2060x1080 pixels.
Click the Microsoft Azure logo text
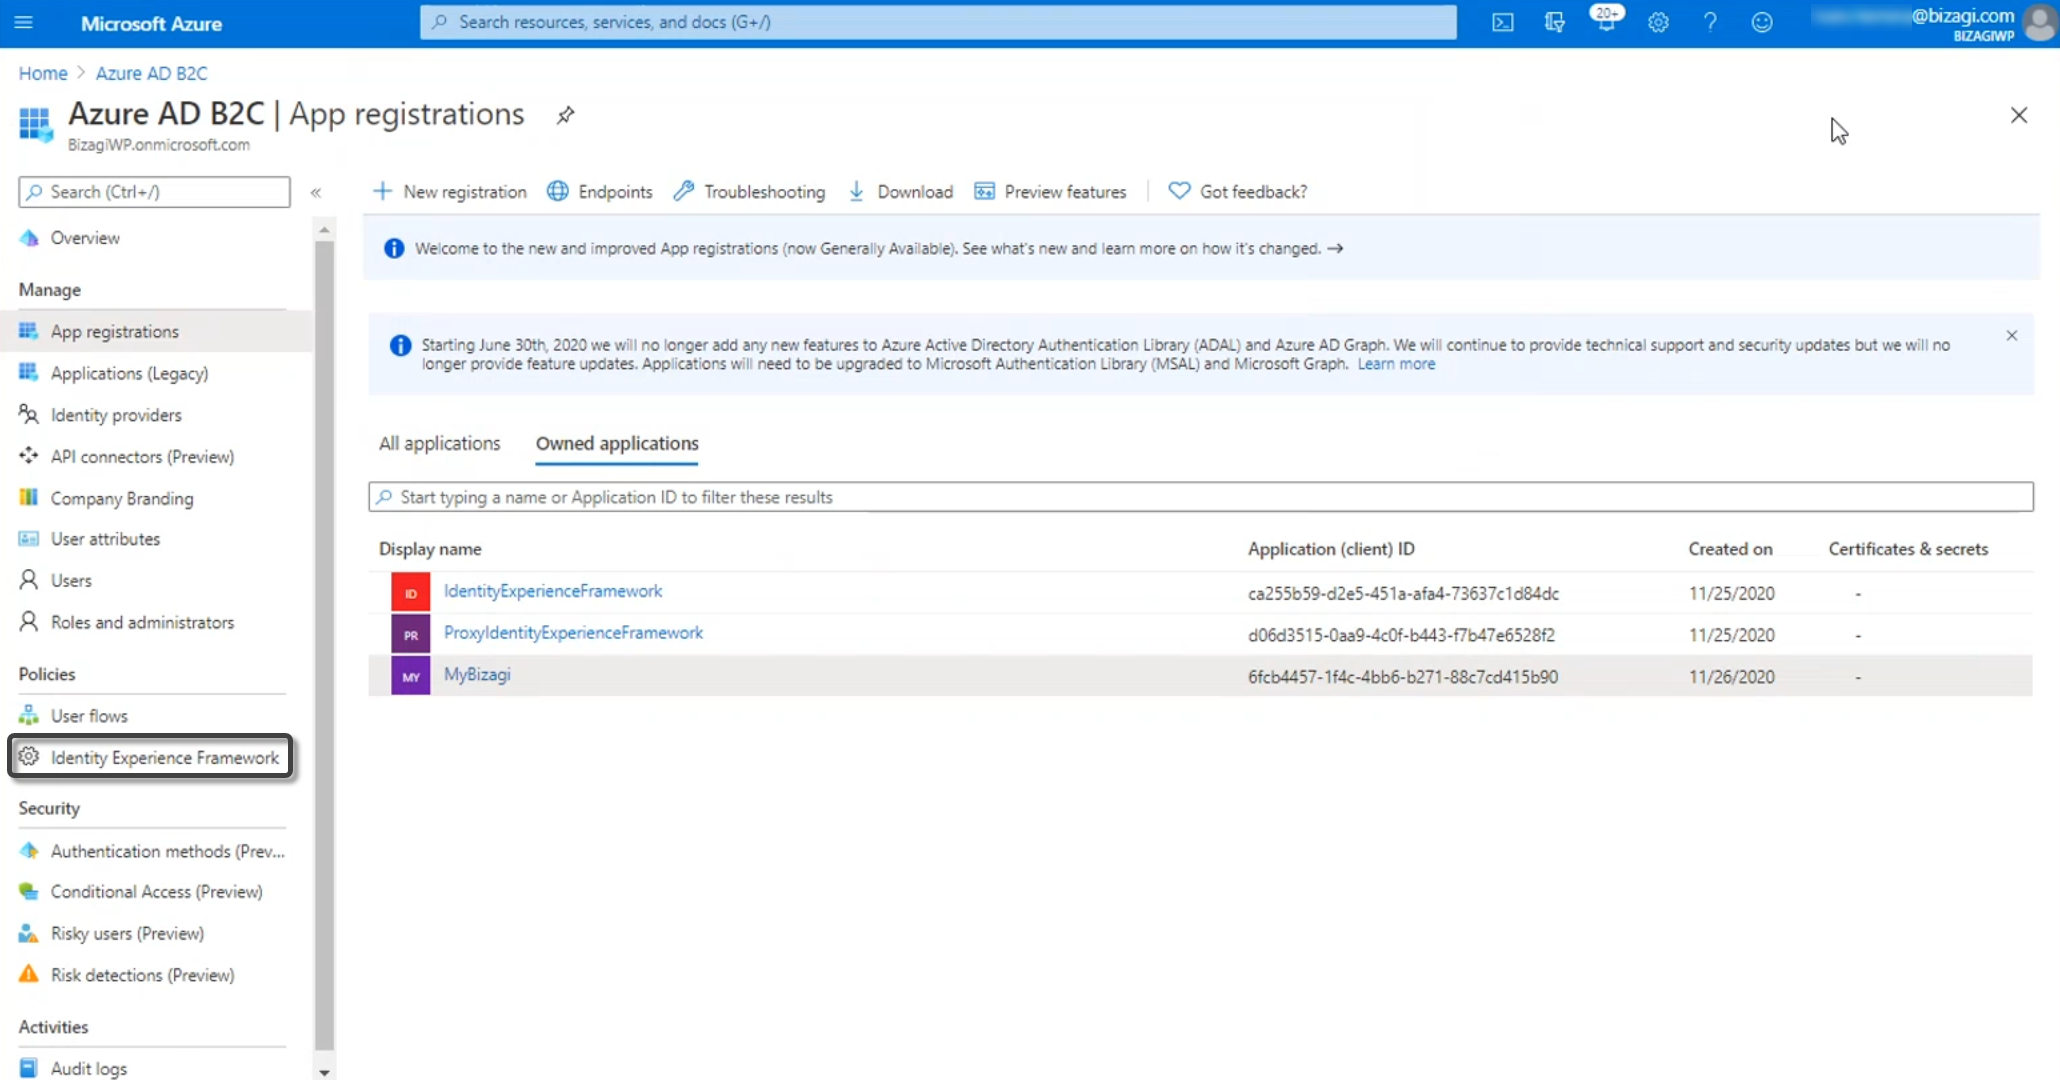tap(151, 23)
